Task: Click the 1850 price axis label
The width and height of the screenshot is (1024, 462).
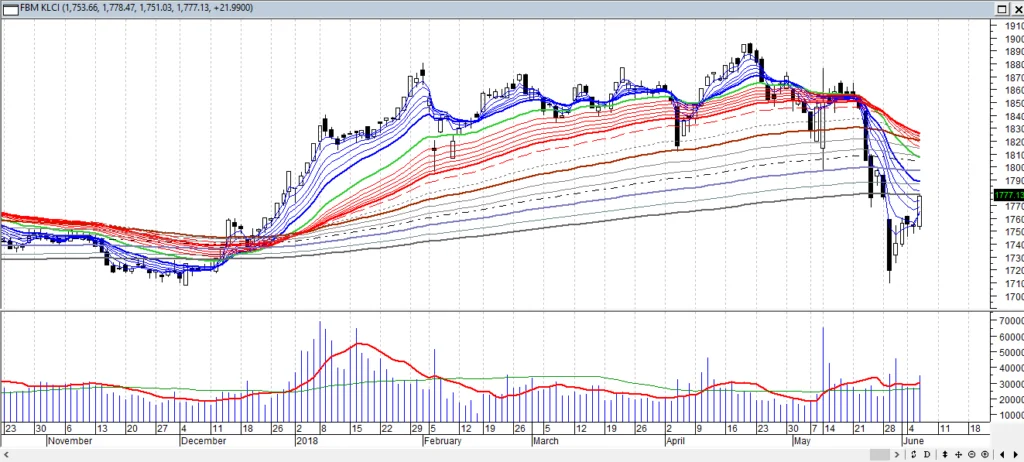Action: (x=1015, y=103)
